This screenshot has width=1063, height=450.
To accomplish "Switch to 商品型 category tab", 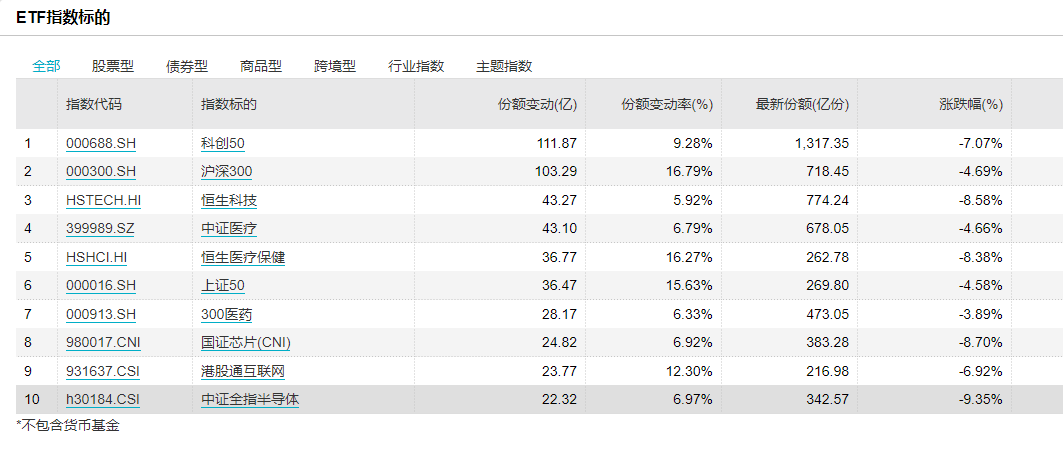I will 261,66.
